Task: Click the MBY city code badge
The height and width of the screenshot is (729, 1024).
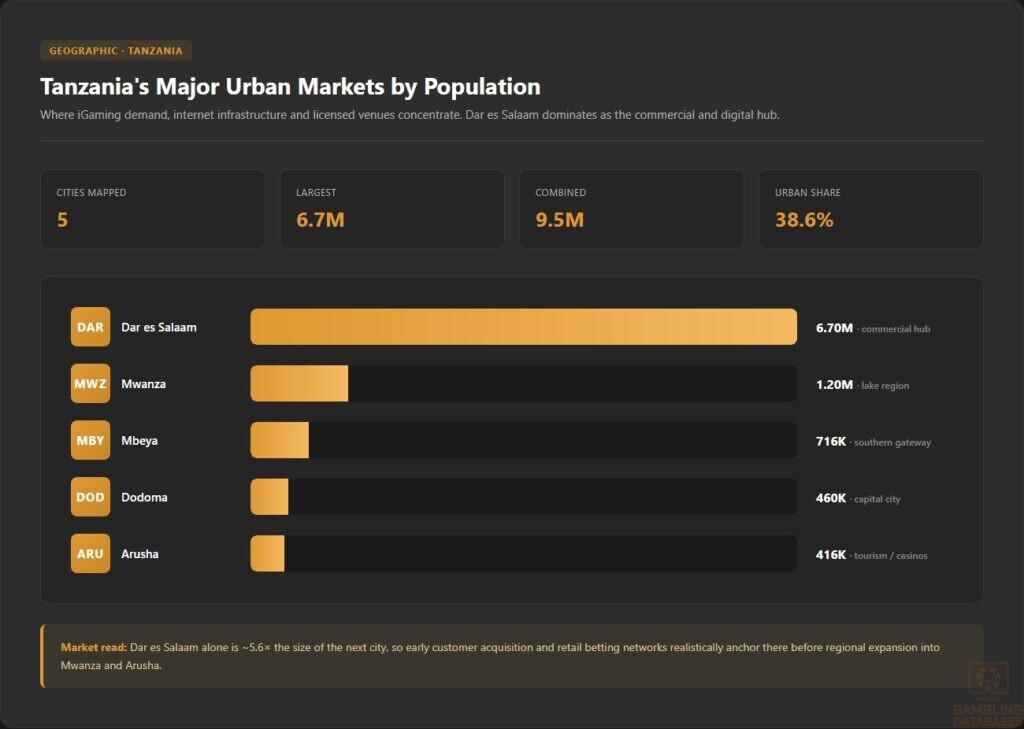Action: tap(90, 440)
